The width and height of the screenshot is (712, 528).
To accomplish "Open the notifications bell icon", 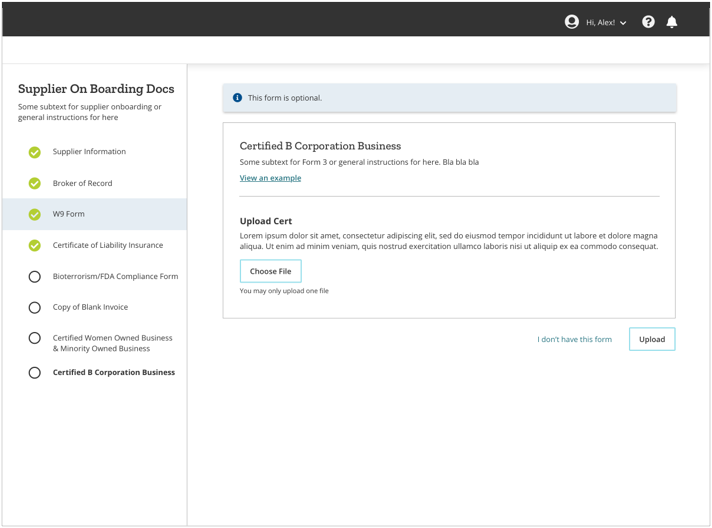I will 672,22.
